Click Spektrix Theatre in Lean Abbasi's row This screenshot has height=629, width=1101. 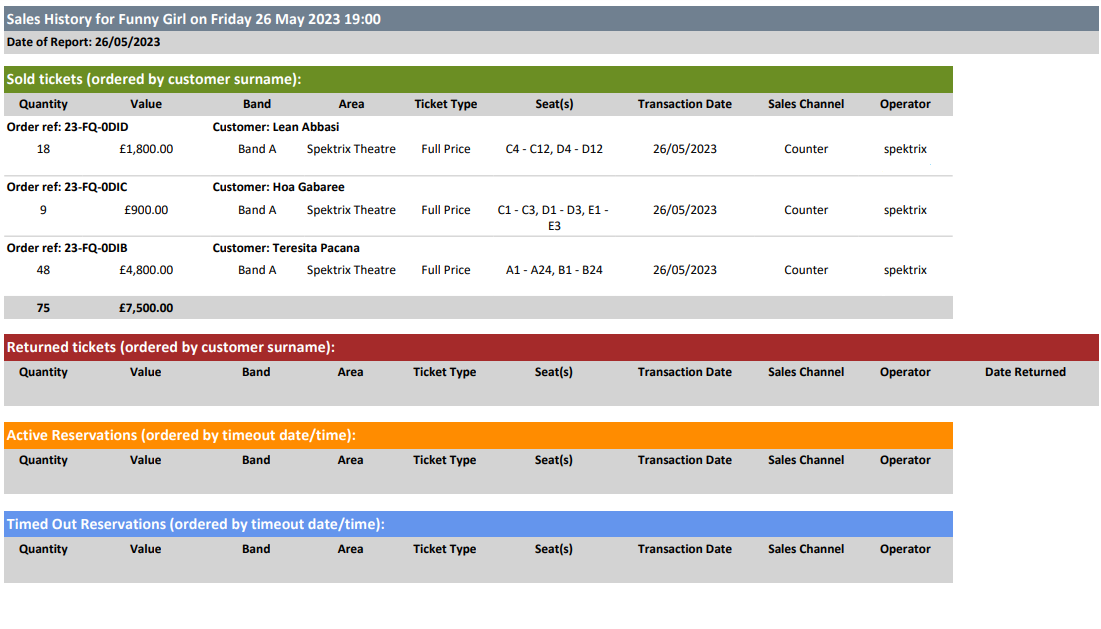pyautogui.click(x=351, y=149)
